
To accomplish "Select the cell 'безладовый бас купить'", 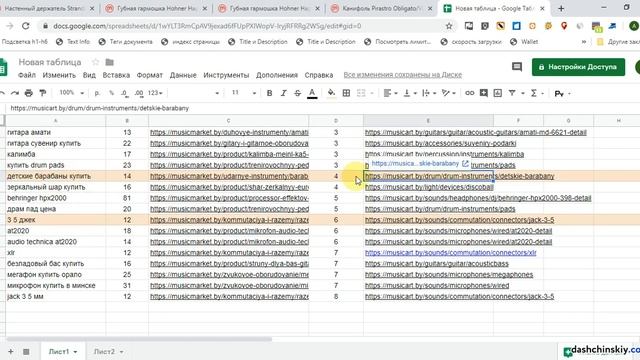I will tap(56, 264).
